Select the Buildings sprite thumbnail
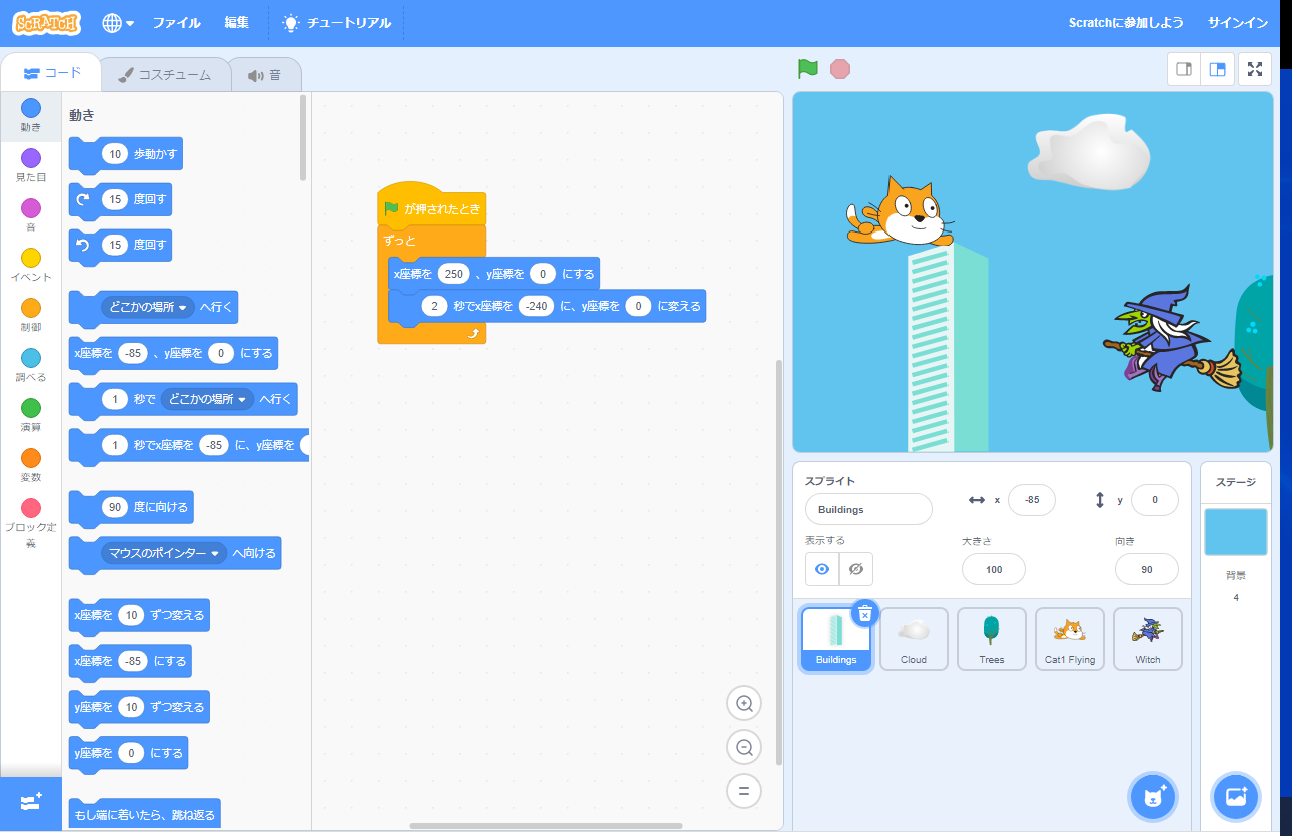 (836, 639)
